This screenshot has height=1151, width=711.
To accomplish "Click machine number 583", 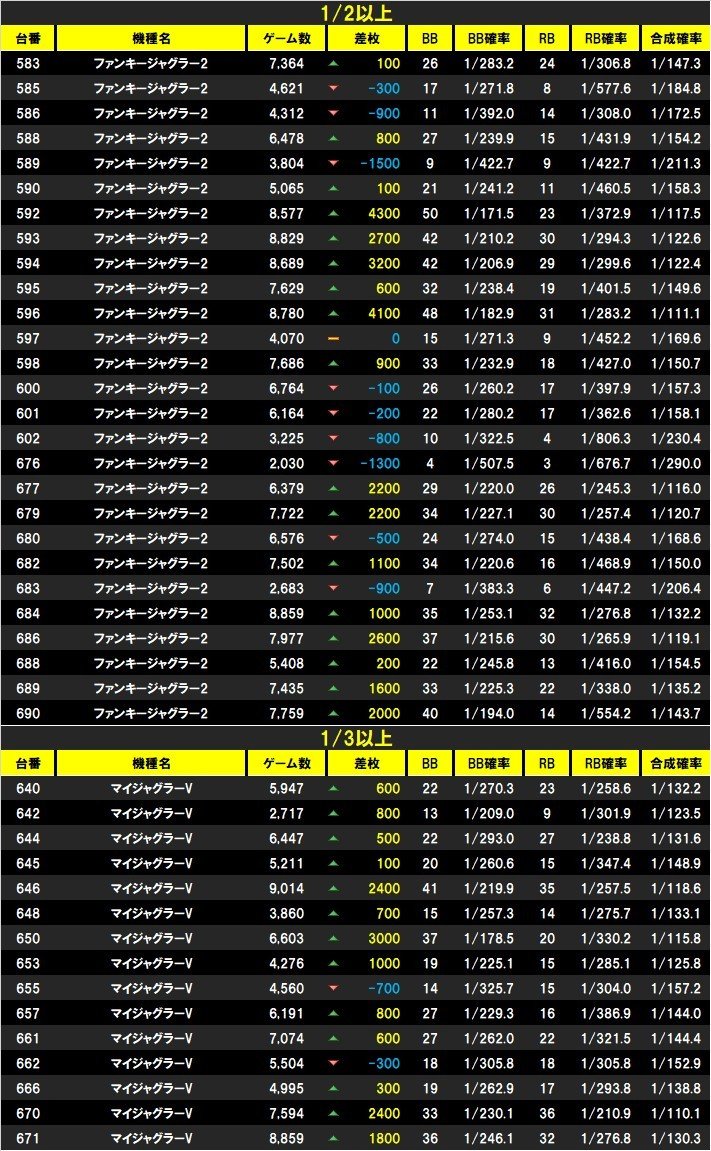I will (28, 64).
